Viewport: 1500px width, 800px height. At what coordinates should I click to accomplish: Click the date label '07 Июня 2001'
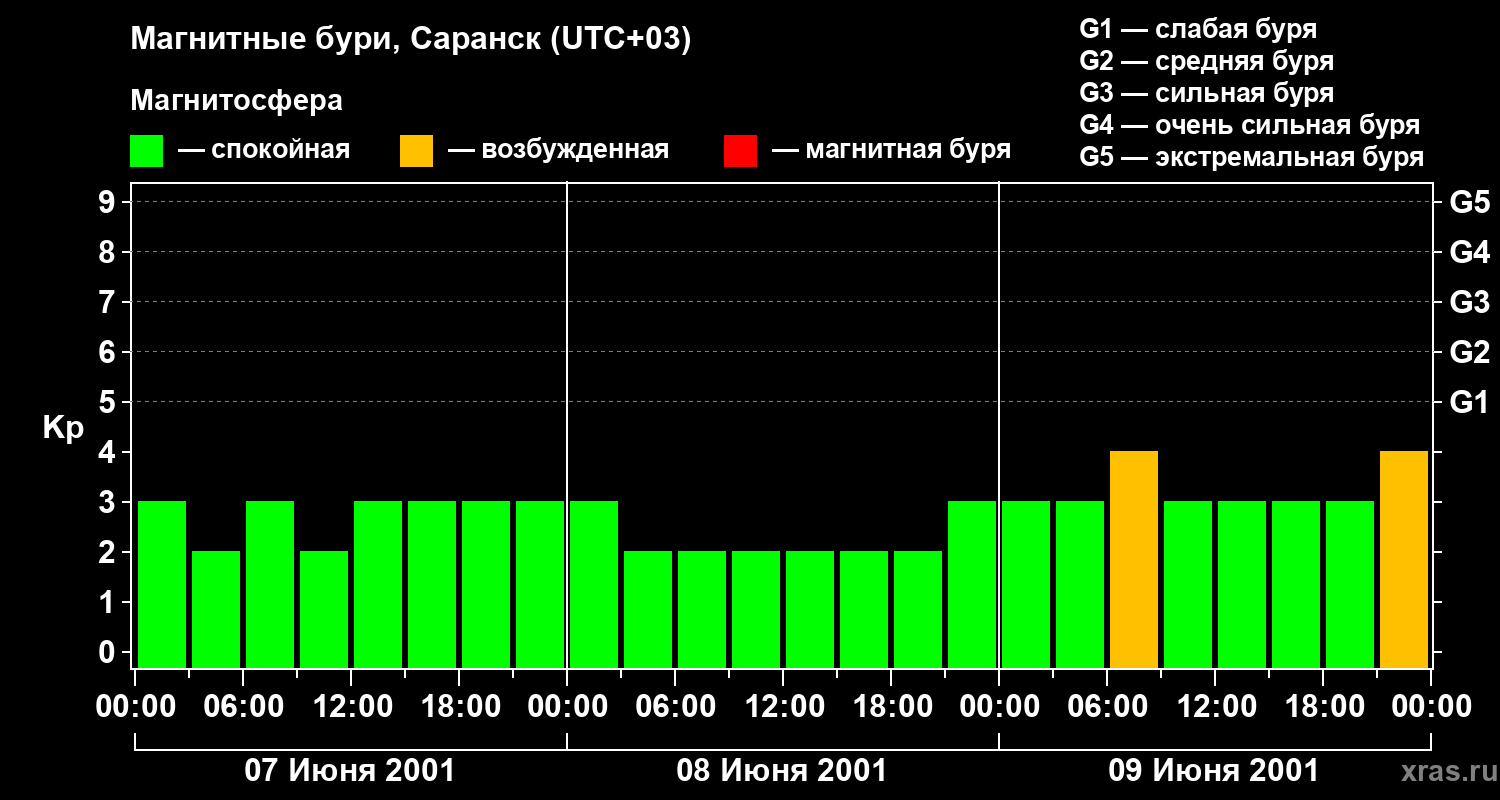[350, 771]
